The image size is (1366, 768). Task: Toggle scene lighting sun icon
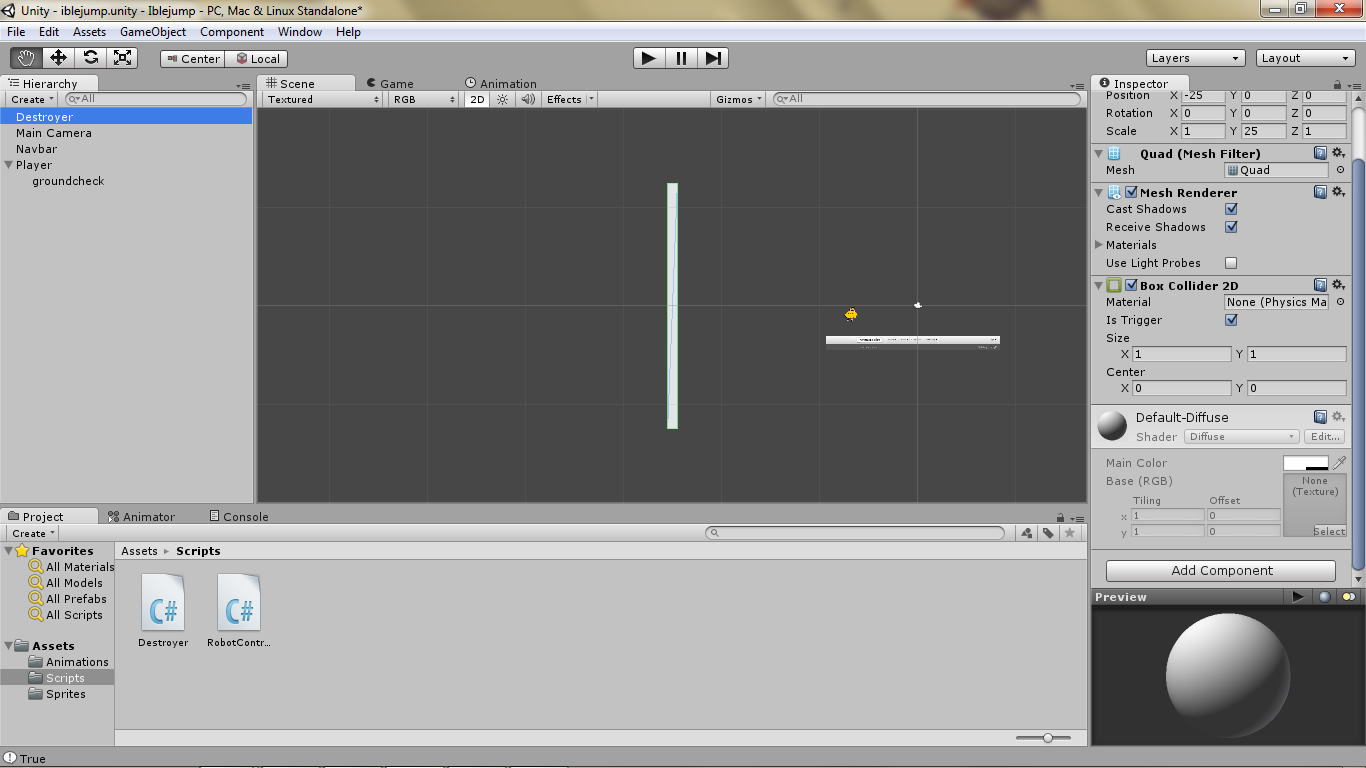coord(503,99)
